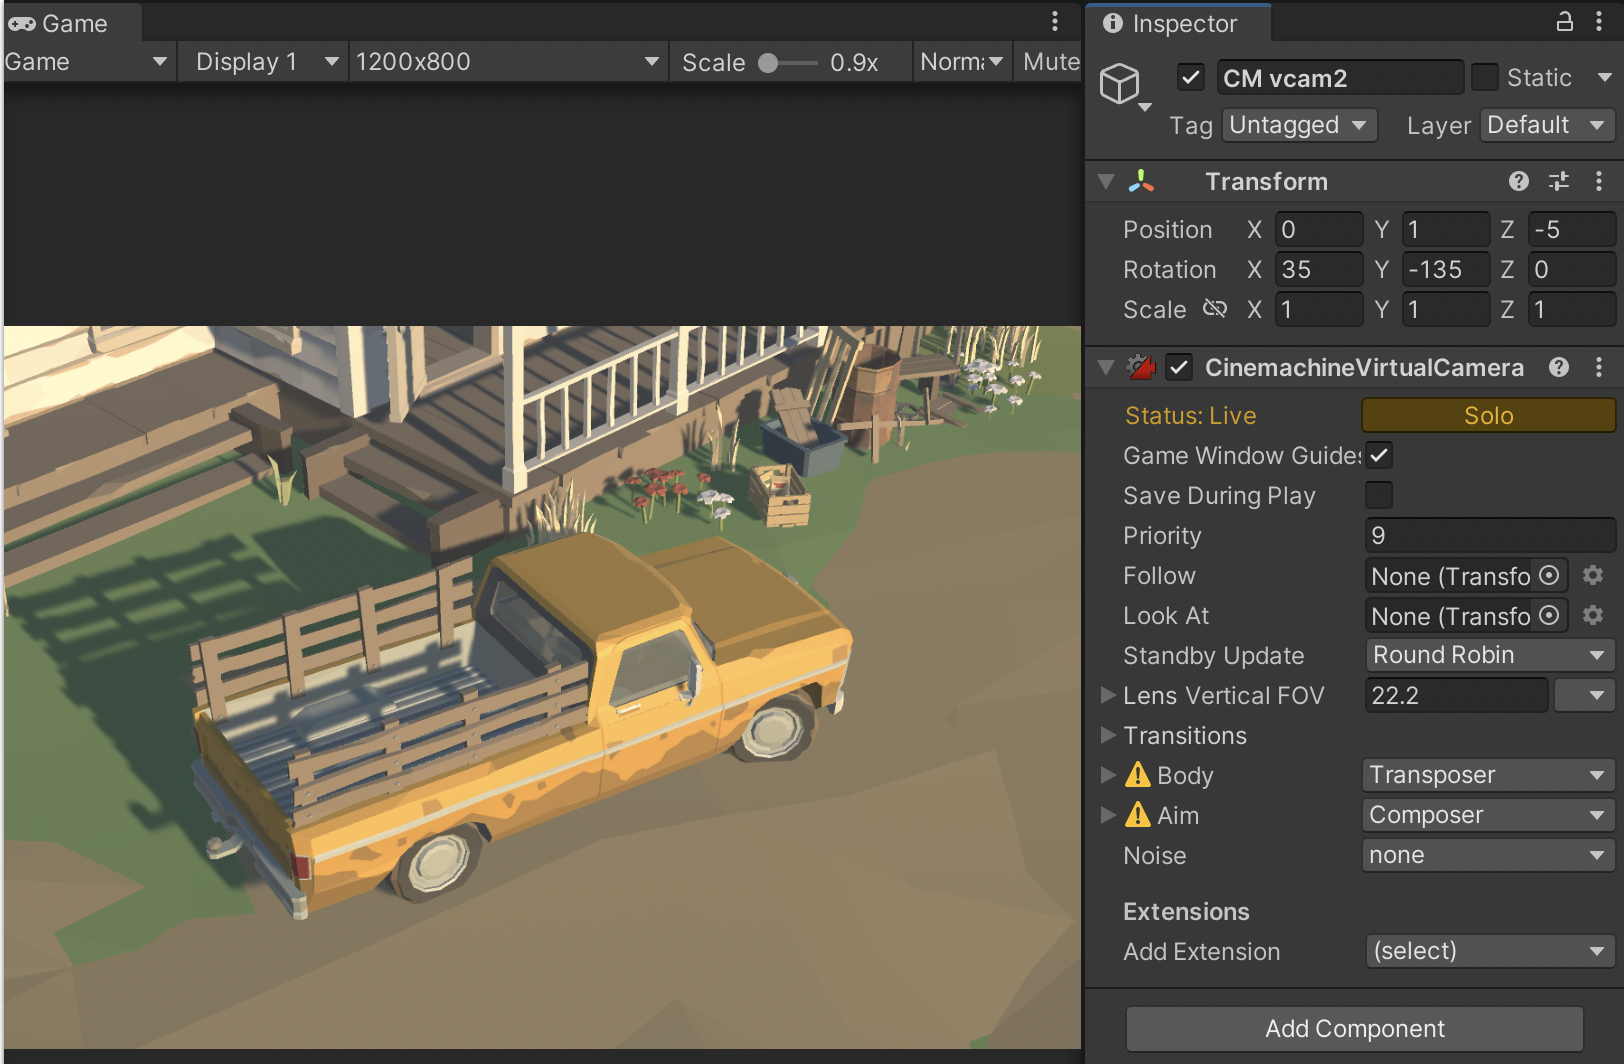Uncheck Game Window Guides

click(x=1379, y=455)
